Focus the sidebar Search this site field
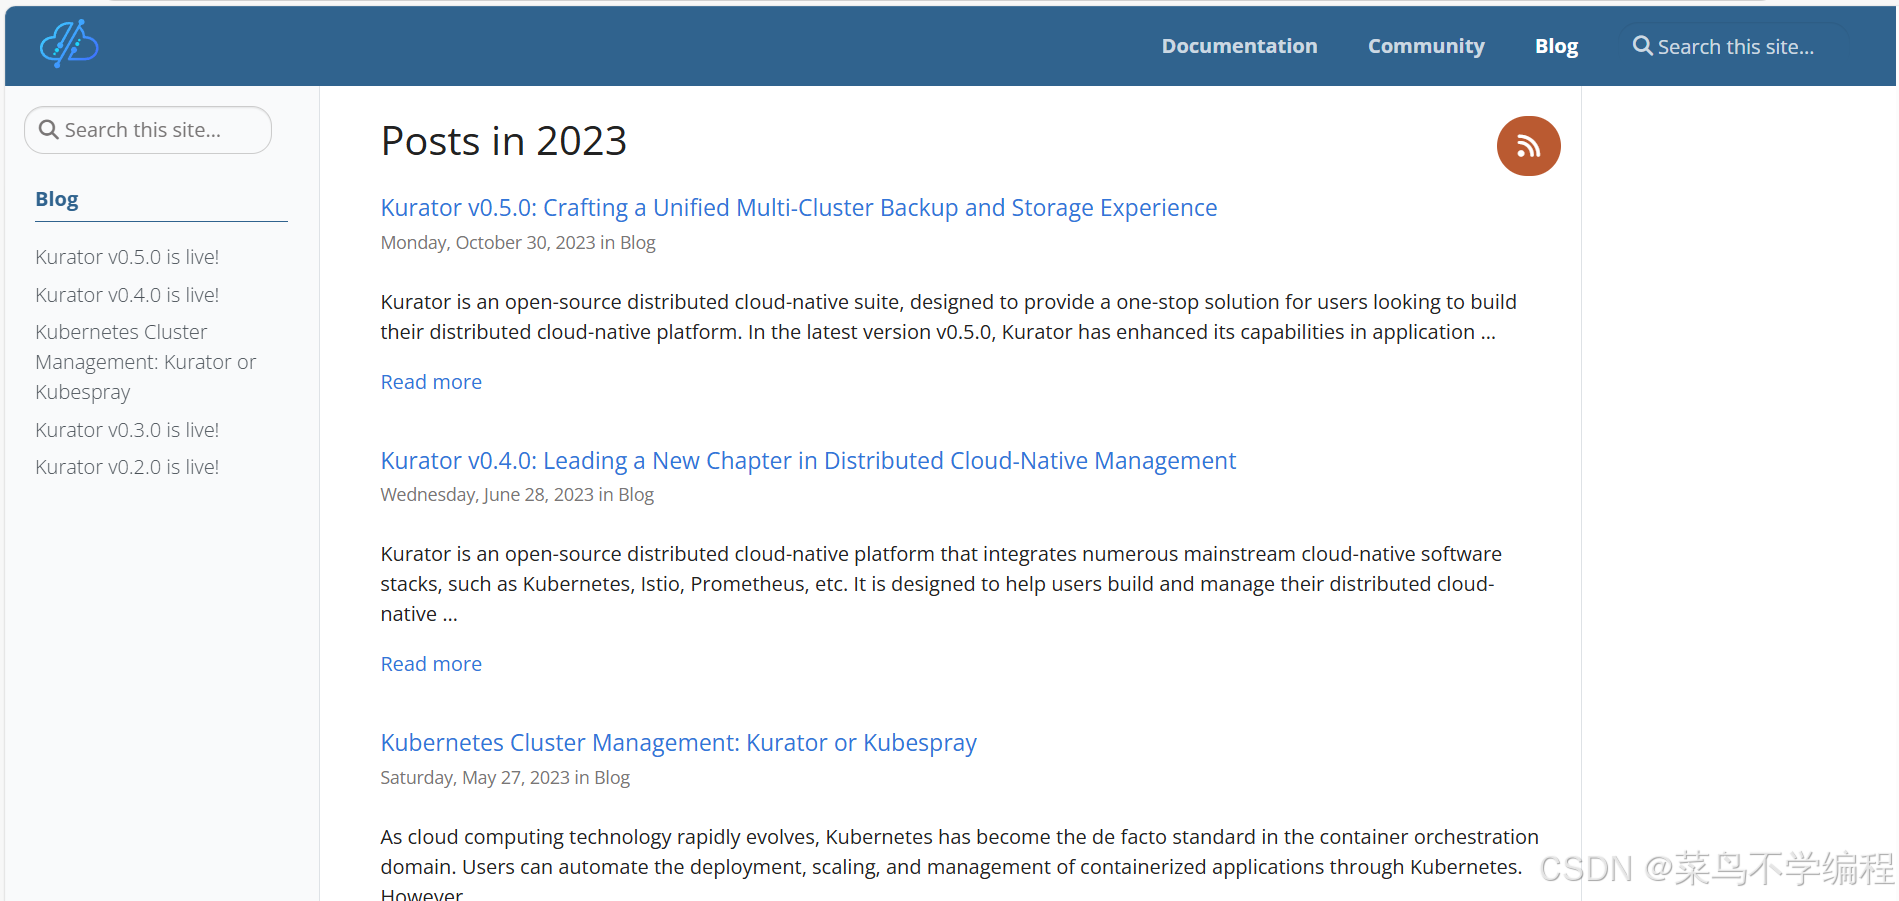 148,130
